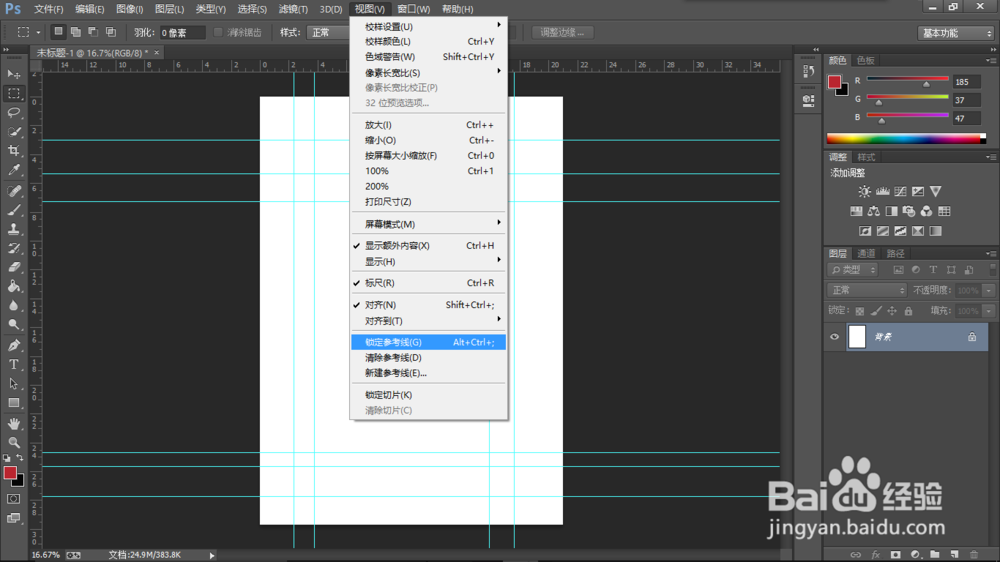This screenshot has height=562, width=1000.
Task: Create a new layer icon
Action: 954,554
